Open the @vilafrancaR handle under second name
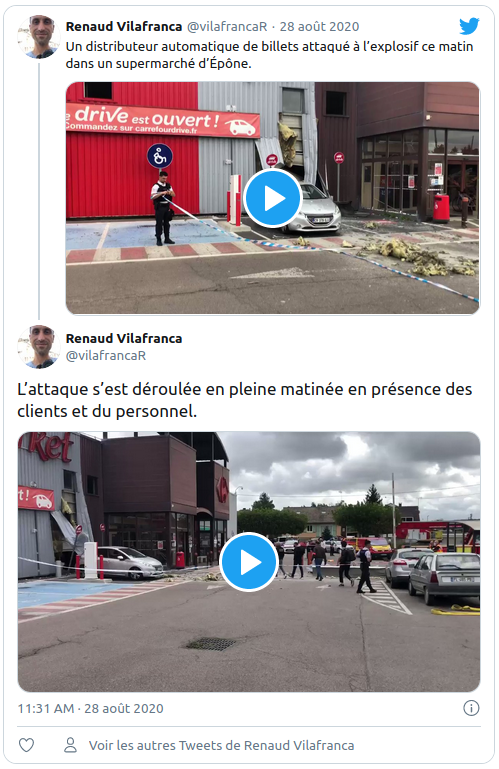Viewport: 499px width, 769px height. tap(106, 356)
